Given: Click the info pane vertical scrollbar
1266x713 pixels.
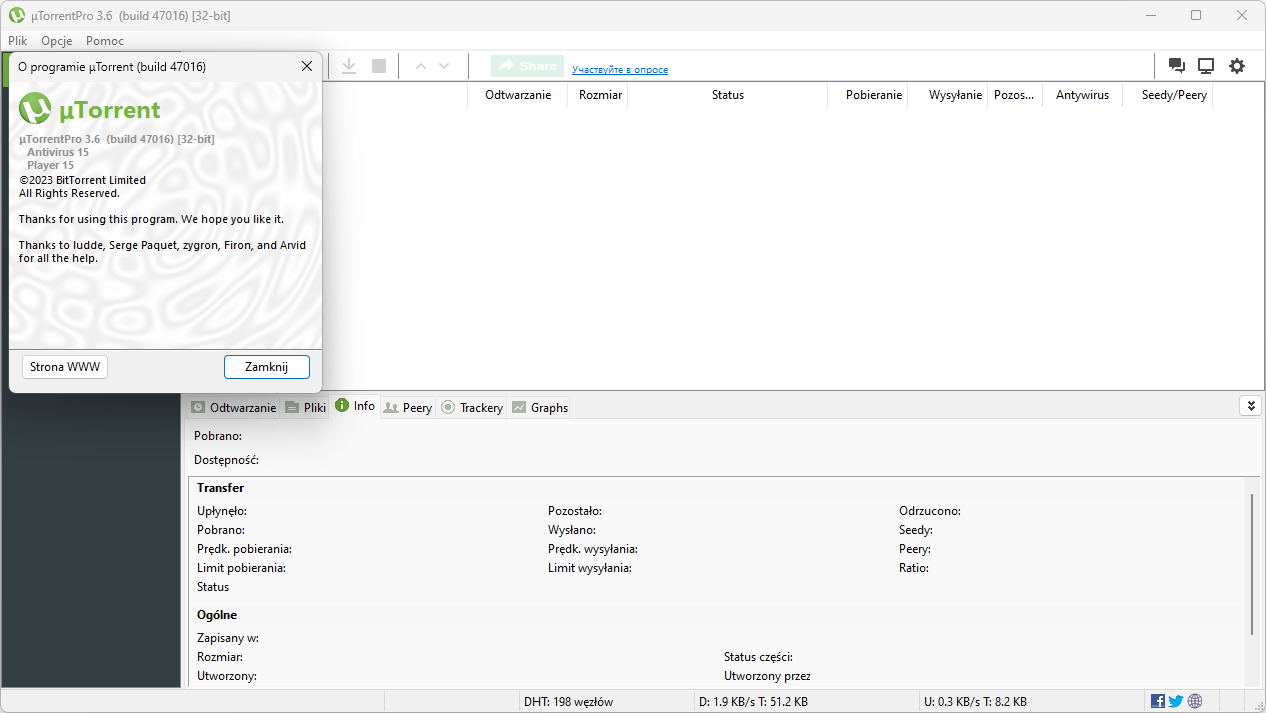Looking at the screenshot, I should (1251, 563).
